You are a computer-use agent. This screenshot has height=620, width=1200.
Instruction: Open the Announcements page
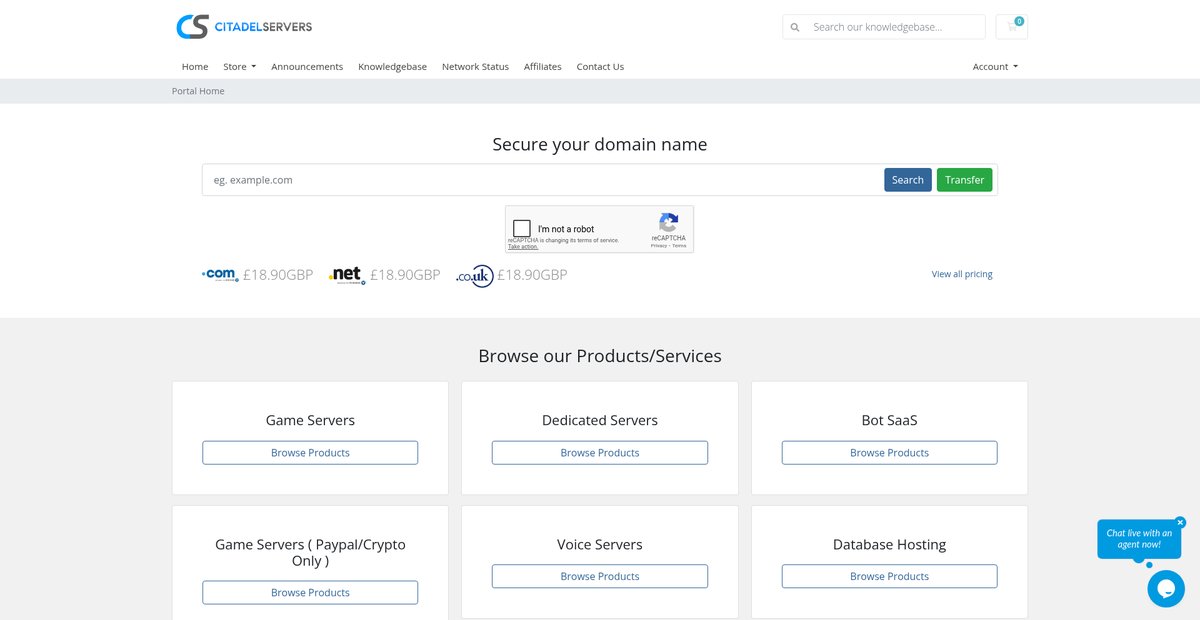click(307, 67)
